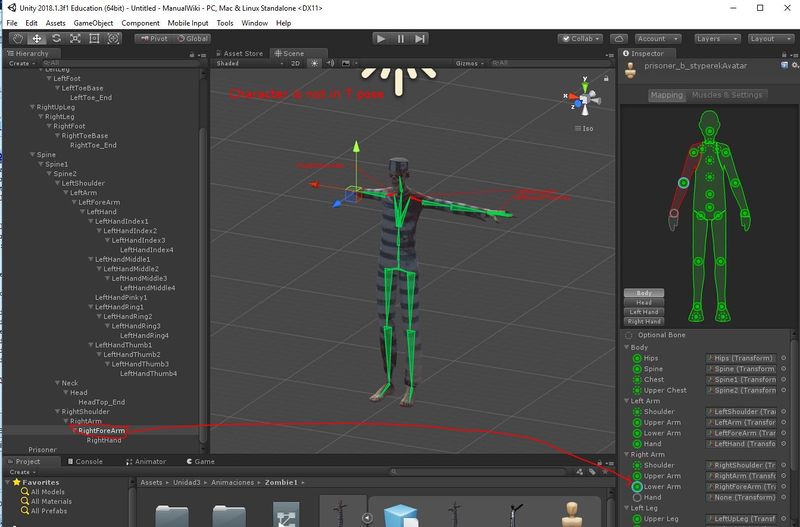Viewport: 800px width, 527px height.
Task: Toggle 2D scene view mode
Action: tap(295, 63)
